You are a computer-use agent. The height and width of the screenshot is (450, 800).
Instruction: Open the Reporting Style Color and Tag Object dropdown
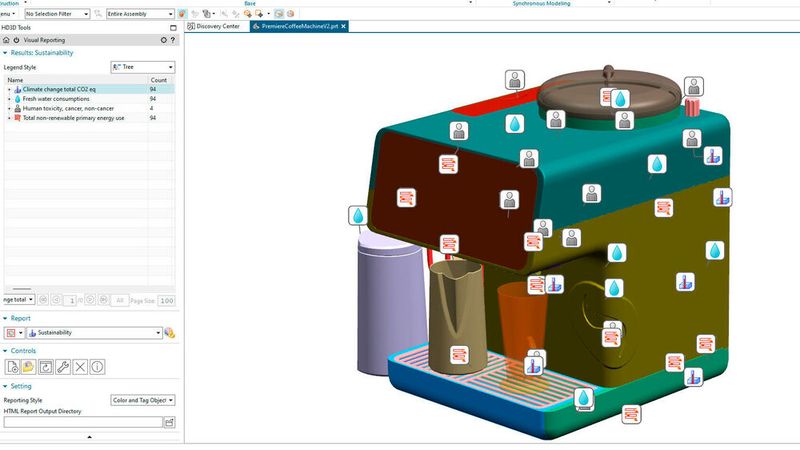143,400
